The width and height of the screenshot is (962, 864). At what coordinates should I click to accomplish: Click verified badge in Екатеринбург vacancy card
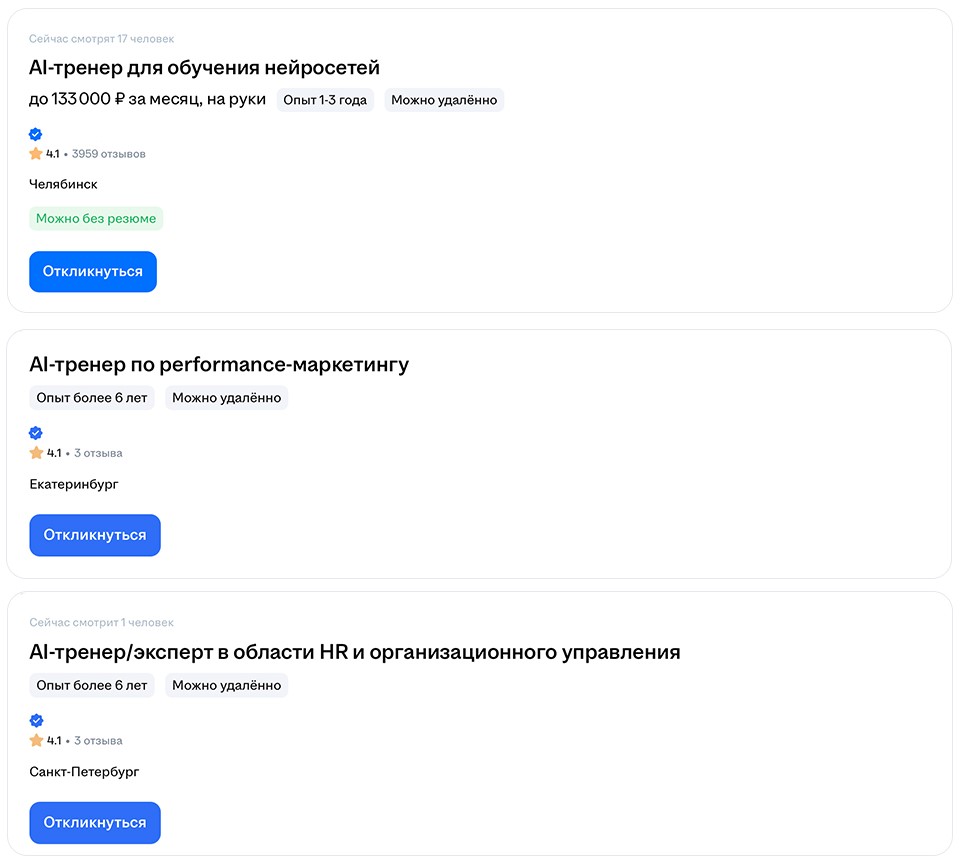click(x=36, y=433)
